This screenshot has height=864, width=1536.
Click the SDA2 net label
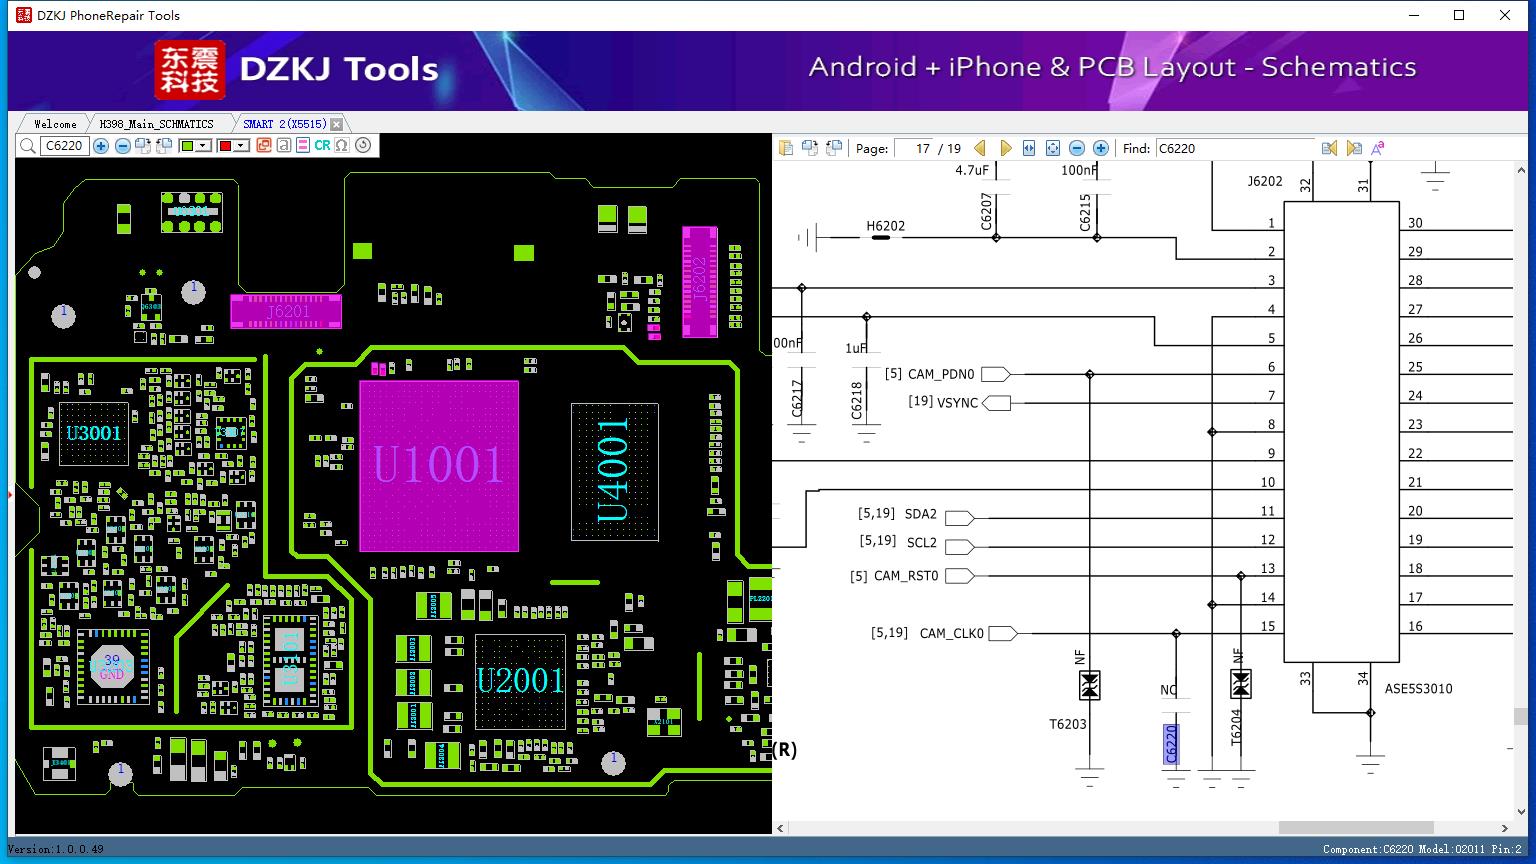click(921, 514)
